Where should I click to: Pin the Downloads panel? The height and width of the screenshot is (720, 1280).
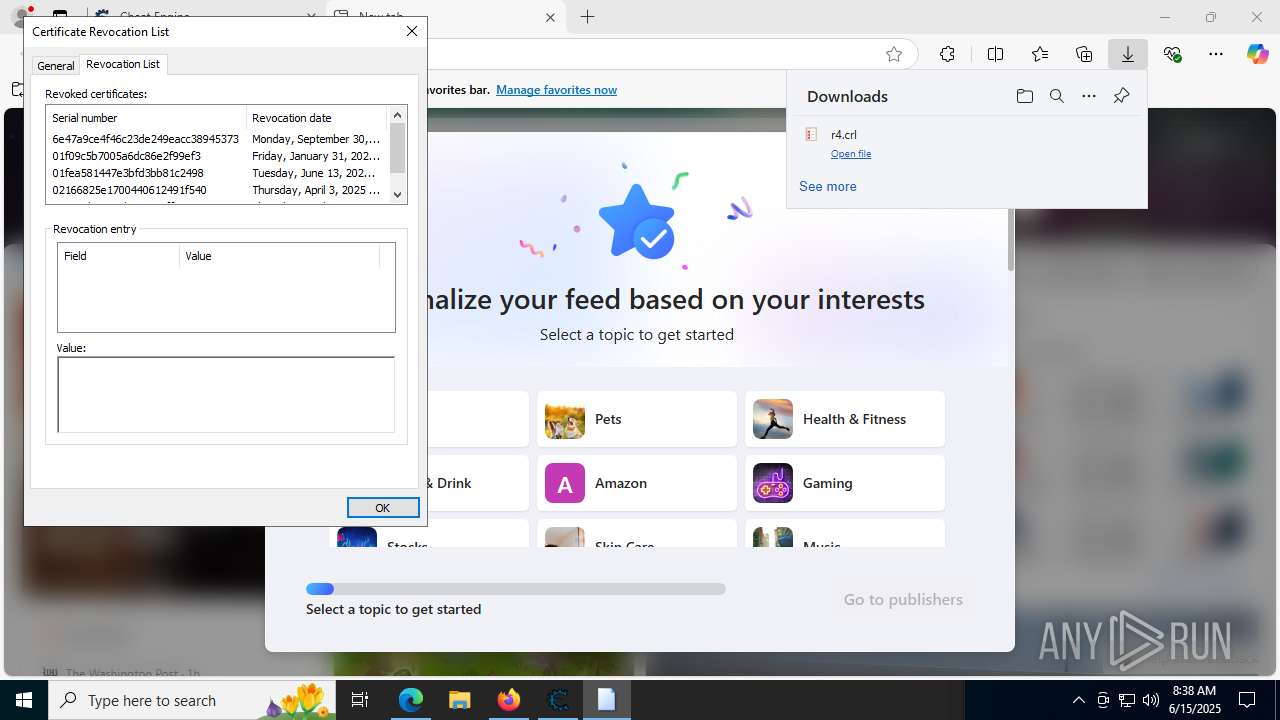coord(1121,96)
